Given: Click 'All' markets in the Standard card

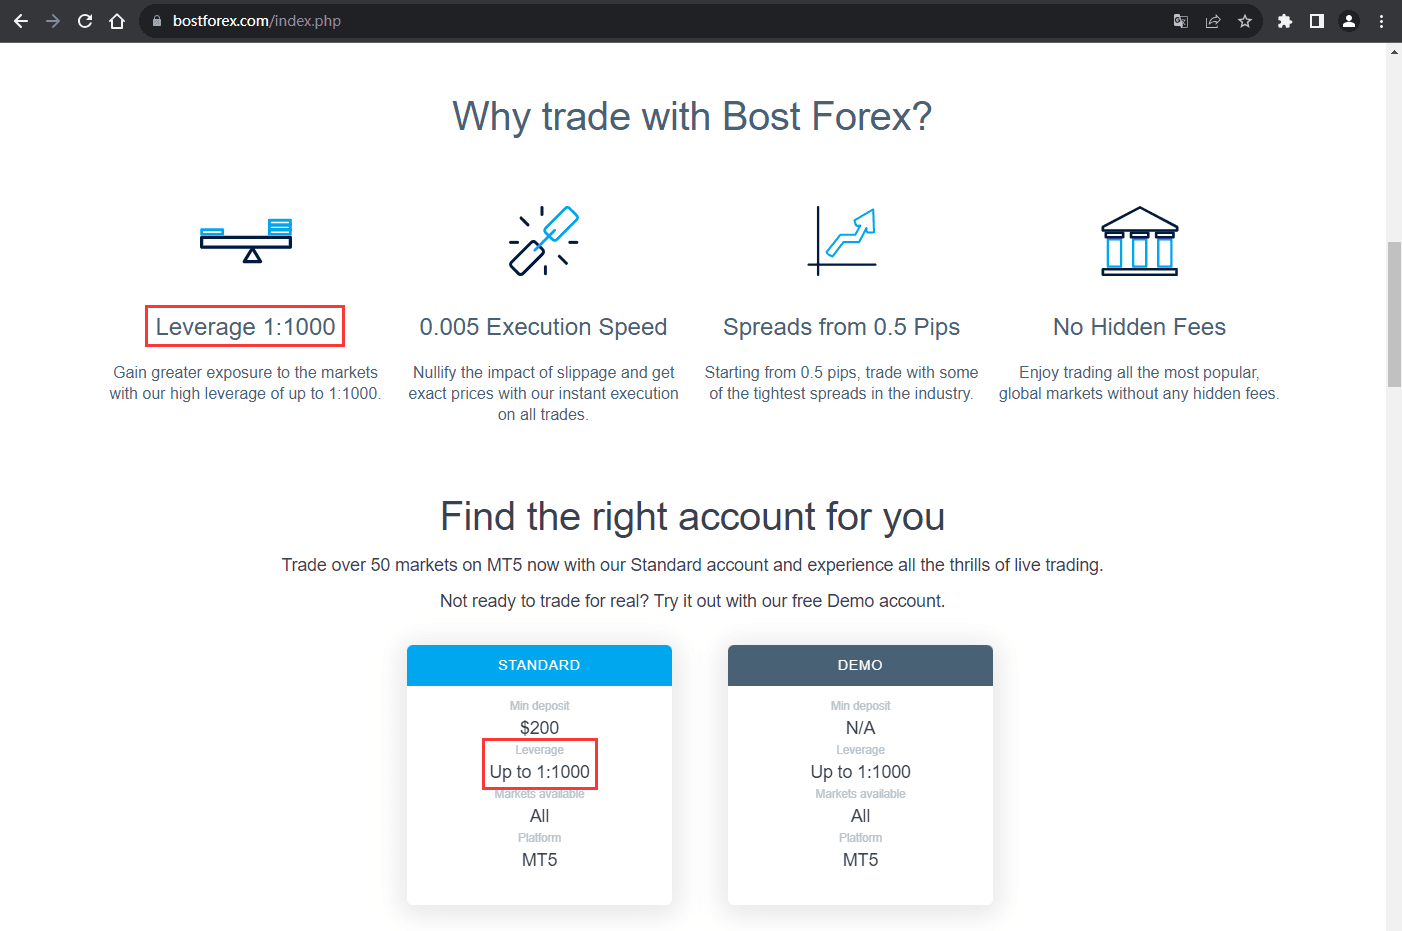Looking at the screenshot, I should click(539, 816).
